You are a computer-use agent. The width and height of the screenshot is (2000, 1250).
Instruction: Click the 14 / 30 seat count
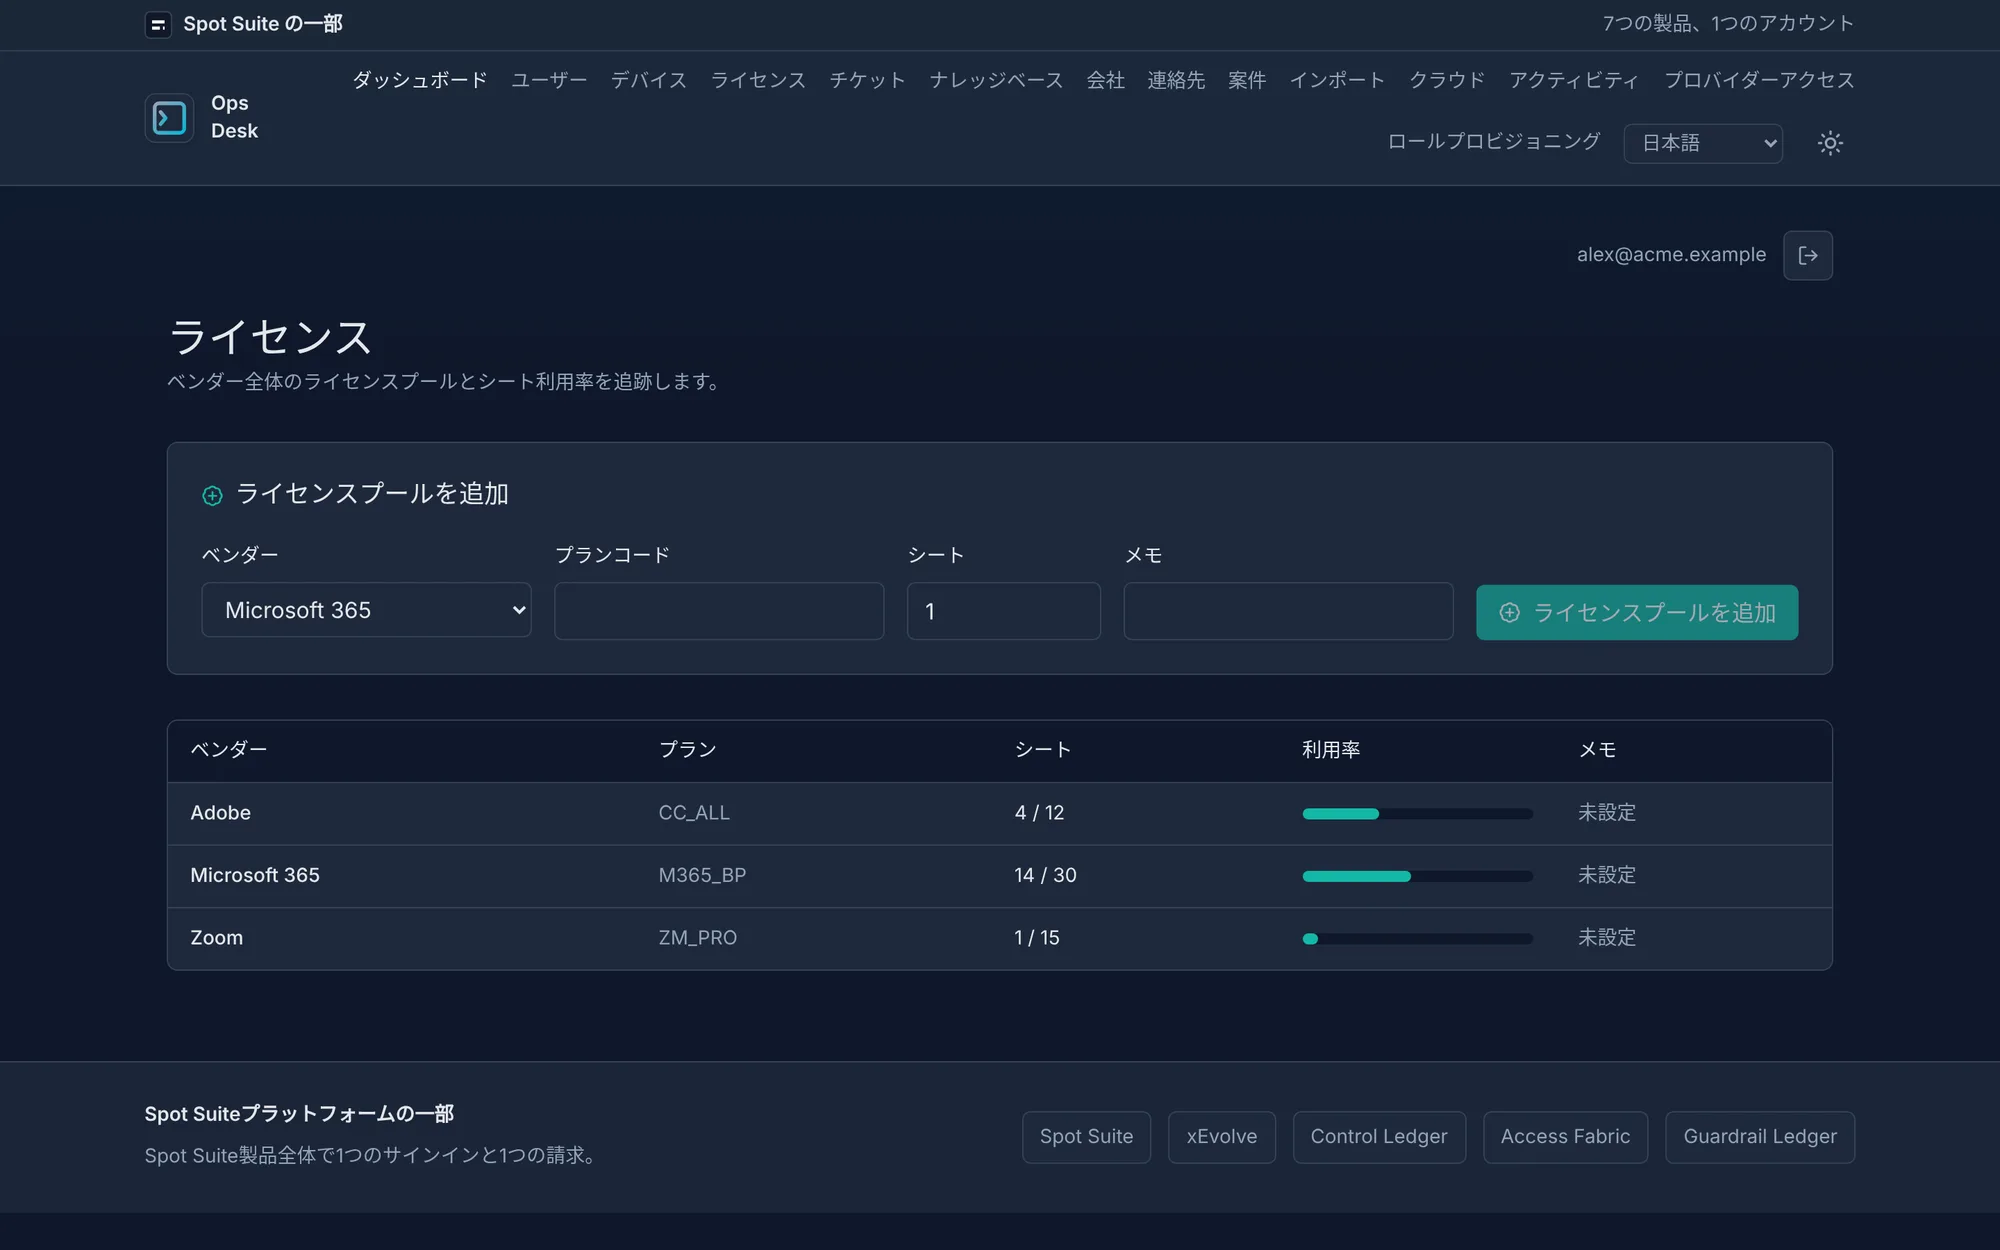[x=1045, y=875]
